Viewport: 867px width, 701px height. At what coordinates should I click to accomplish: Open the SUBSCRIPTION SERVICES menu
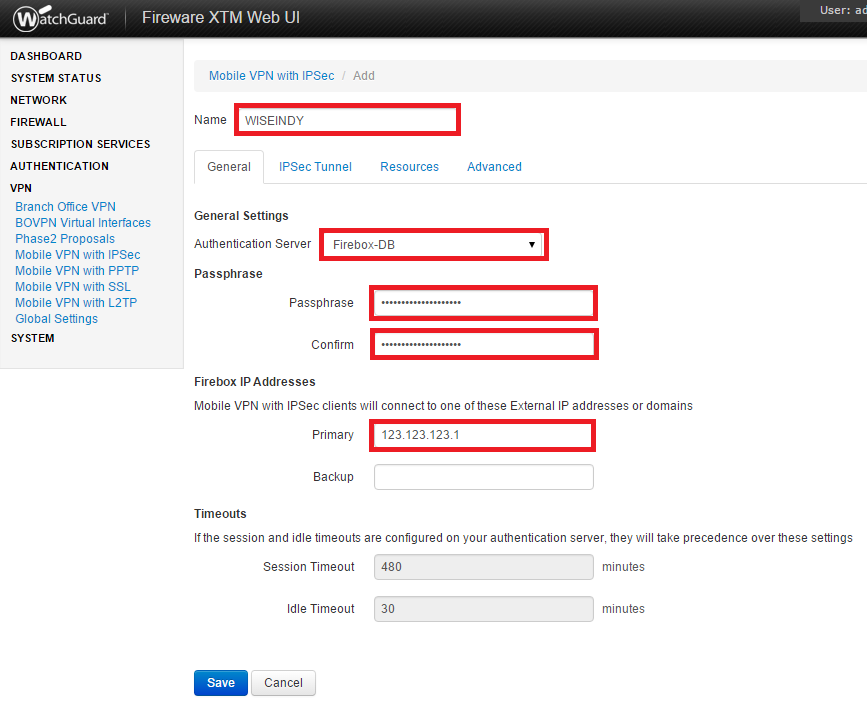pos(80,144)
